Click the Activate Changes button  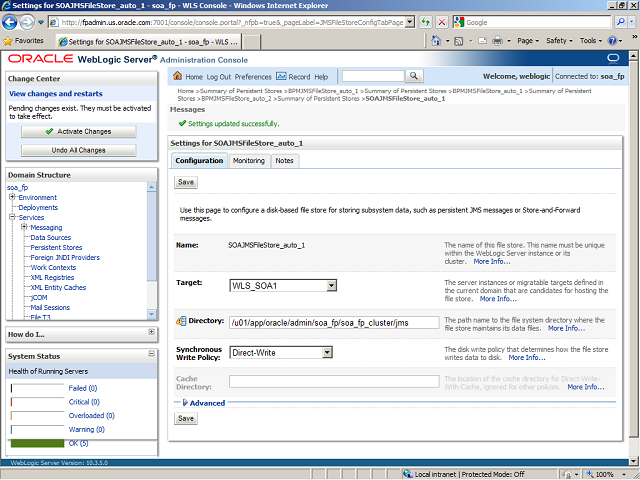pyautogui.click(x=78, y=131)
